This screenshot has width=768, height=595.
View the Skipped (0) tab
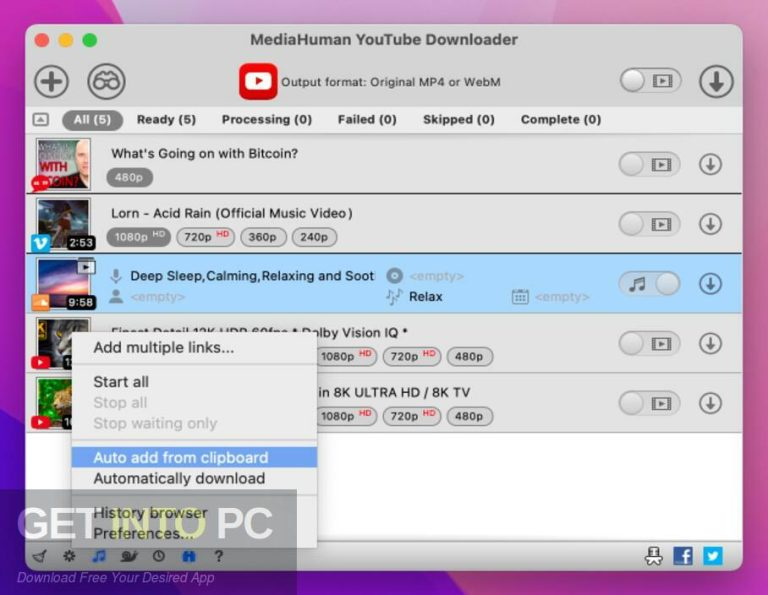pyautogui.click(x=458, y=119)
